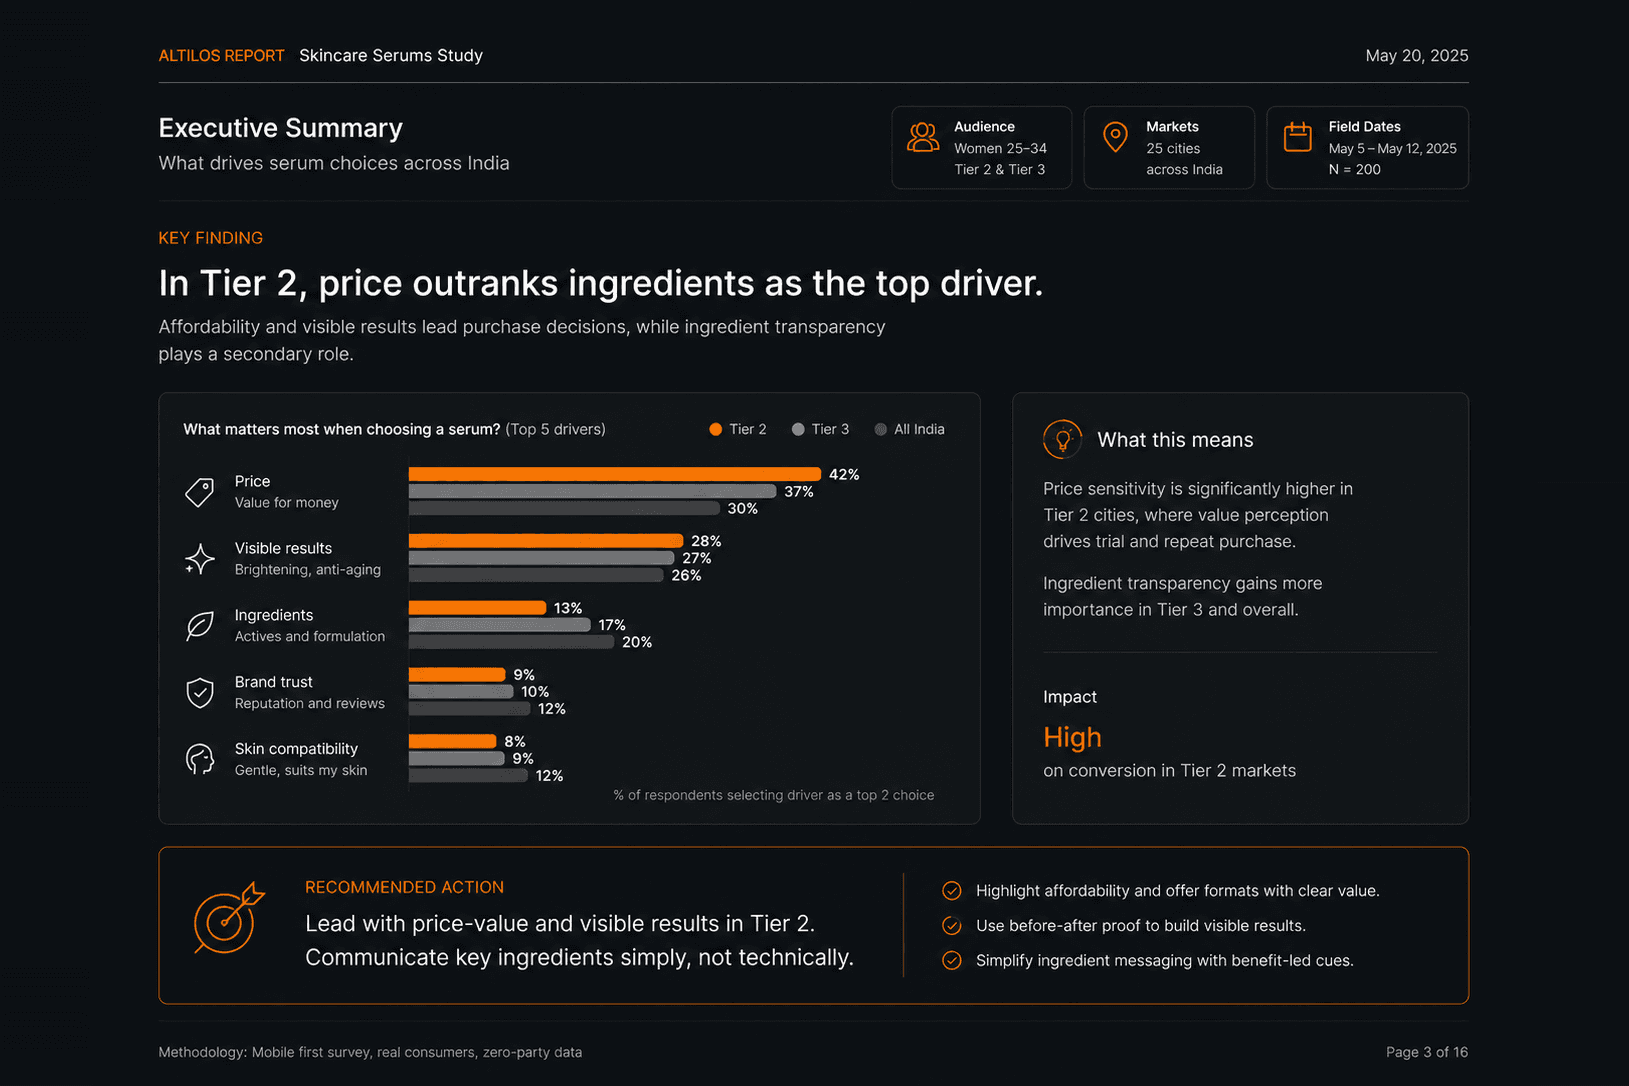The height and width of the screenshot is (1086, 1629).
Task: Toggle the All India legend marker
Action: click(x=880, y=430)
